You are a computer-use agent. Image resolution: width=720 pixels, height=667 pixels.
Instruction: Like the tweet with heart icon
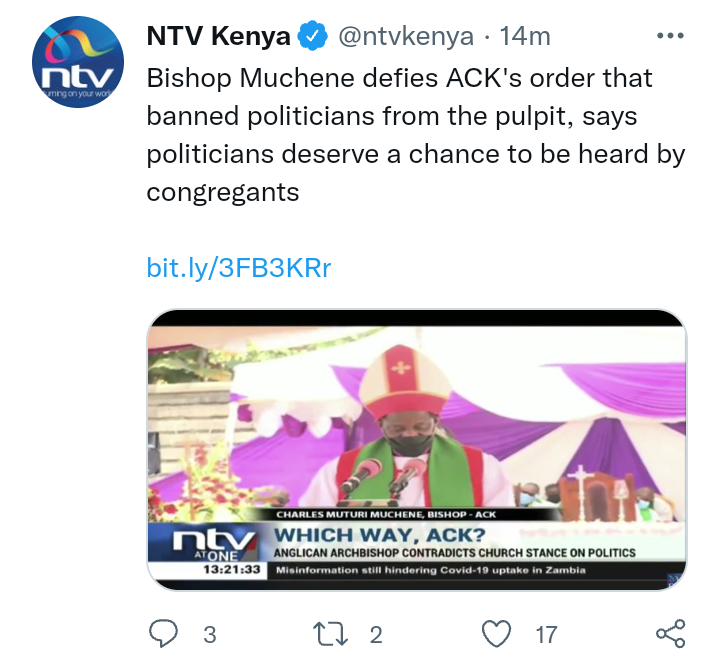point(496,634)
